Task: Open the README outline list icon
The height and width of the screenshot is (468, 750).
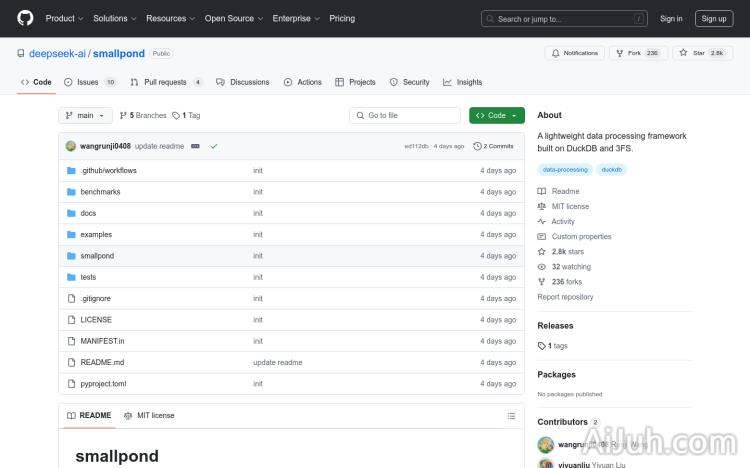Action: coord(511,415)
